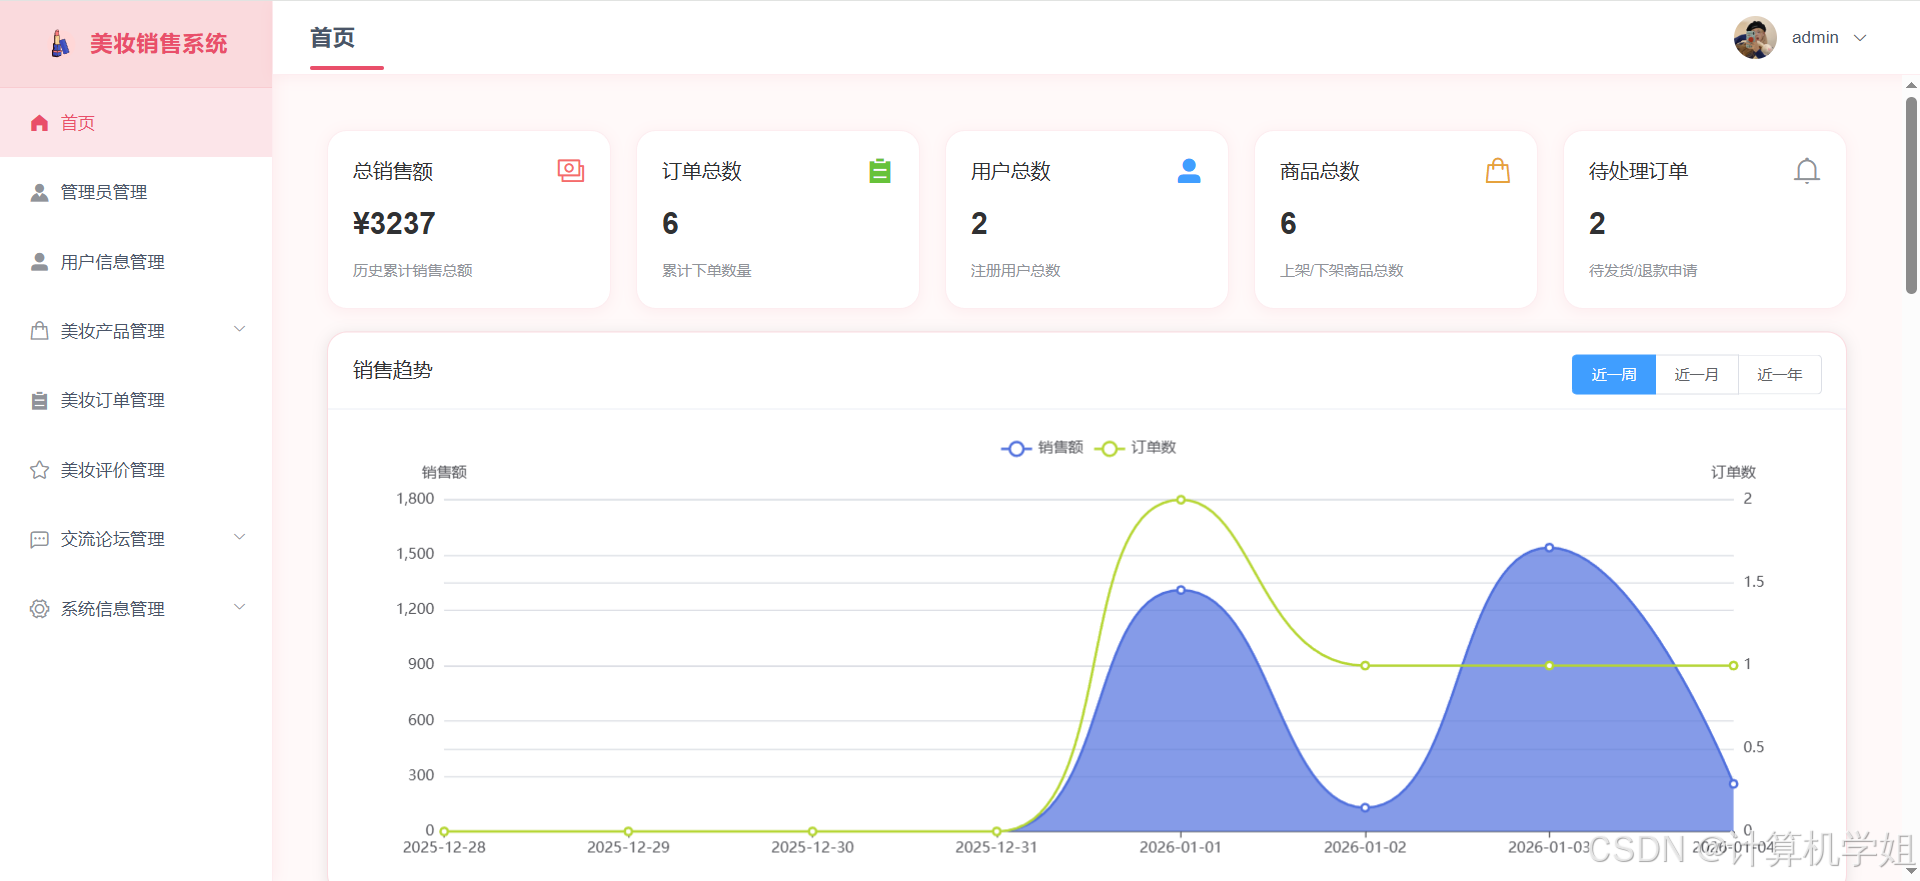Open the admin dropdown arrow
Viewport: 1920px width, 881px height.
(x=1860, y=38)
